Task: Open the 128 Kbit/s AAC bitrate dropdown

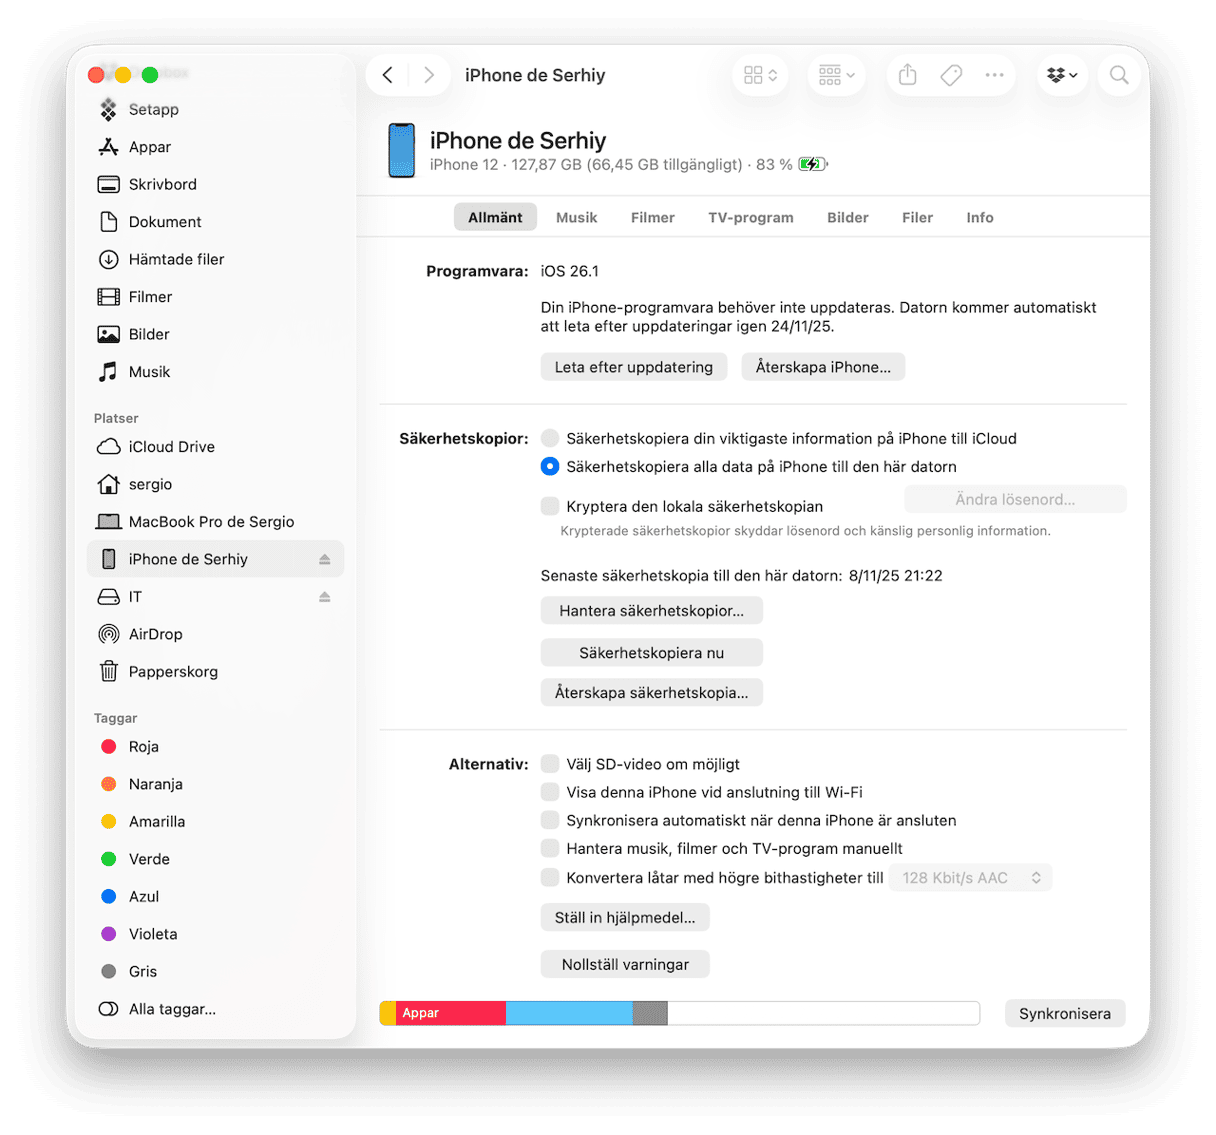Action: 970,878
